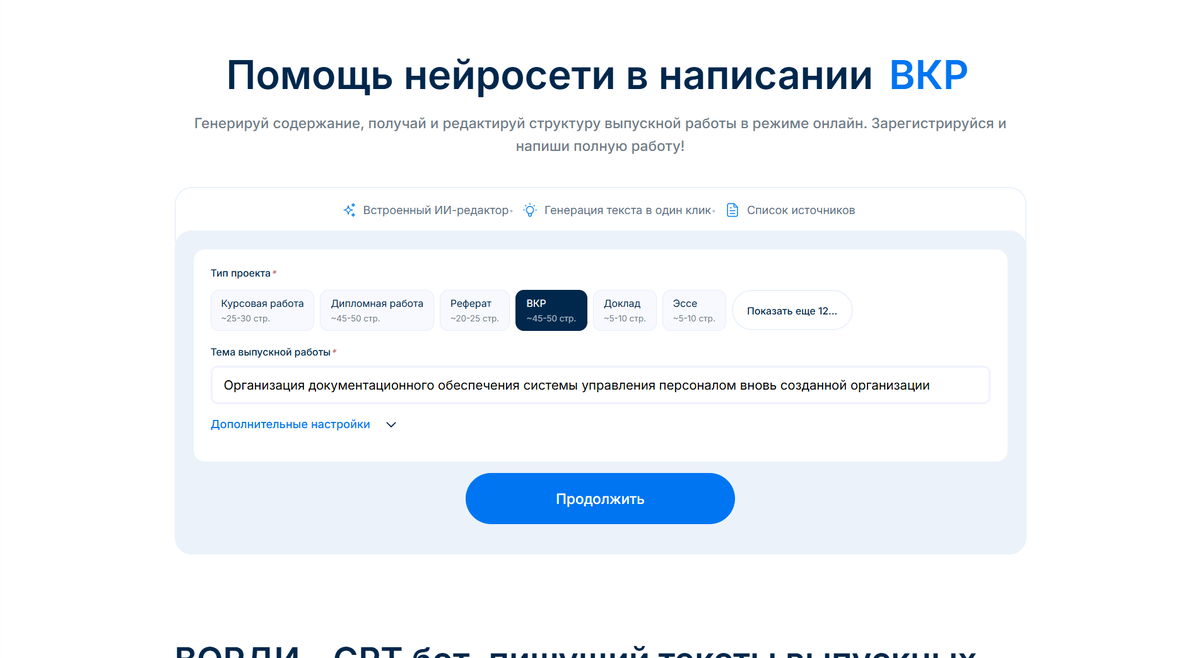Click the topic input field
1200x658 pixels.
tap(600, 385)
